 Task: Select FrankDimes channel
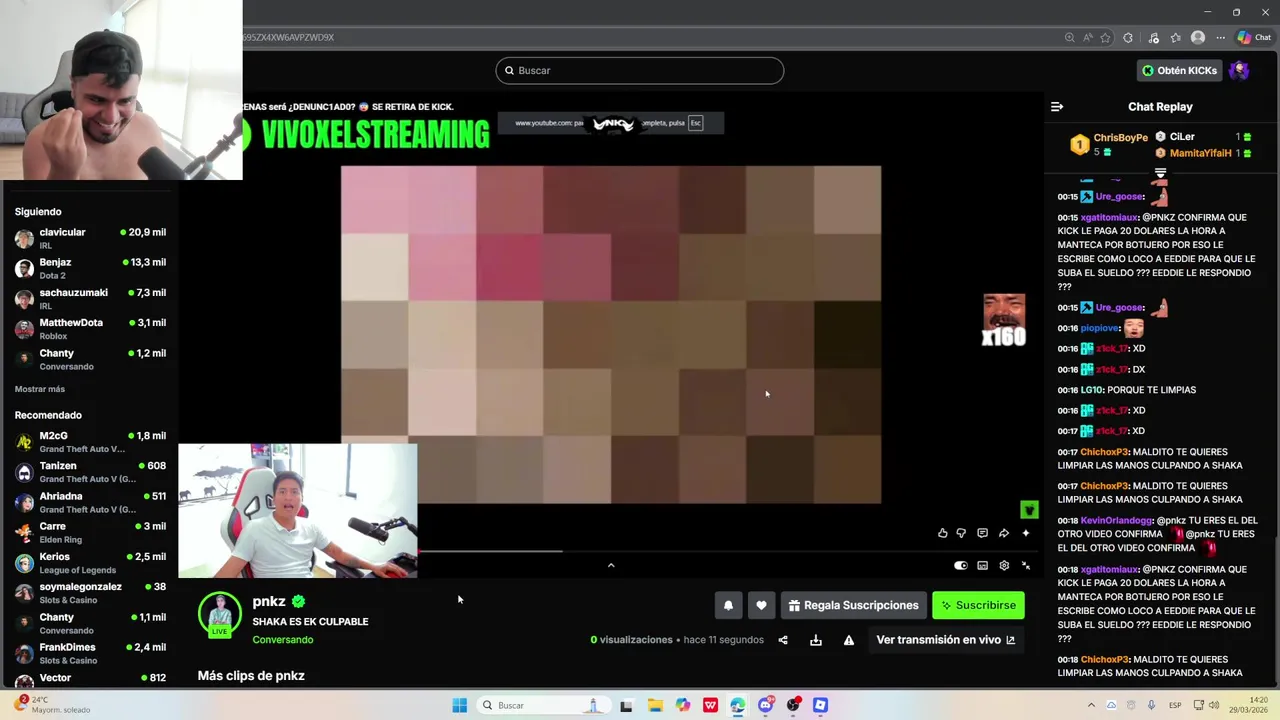pyautogui.click(x=90, y=653)
